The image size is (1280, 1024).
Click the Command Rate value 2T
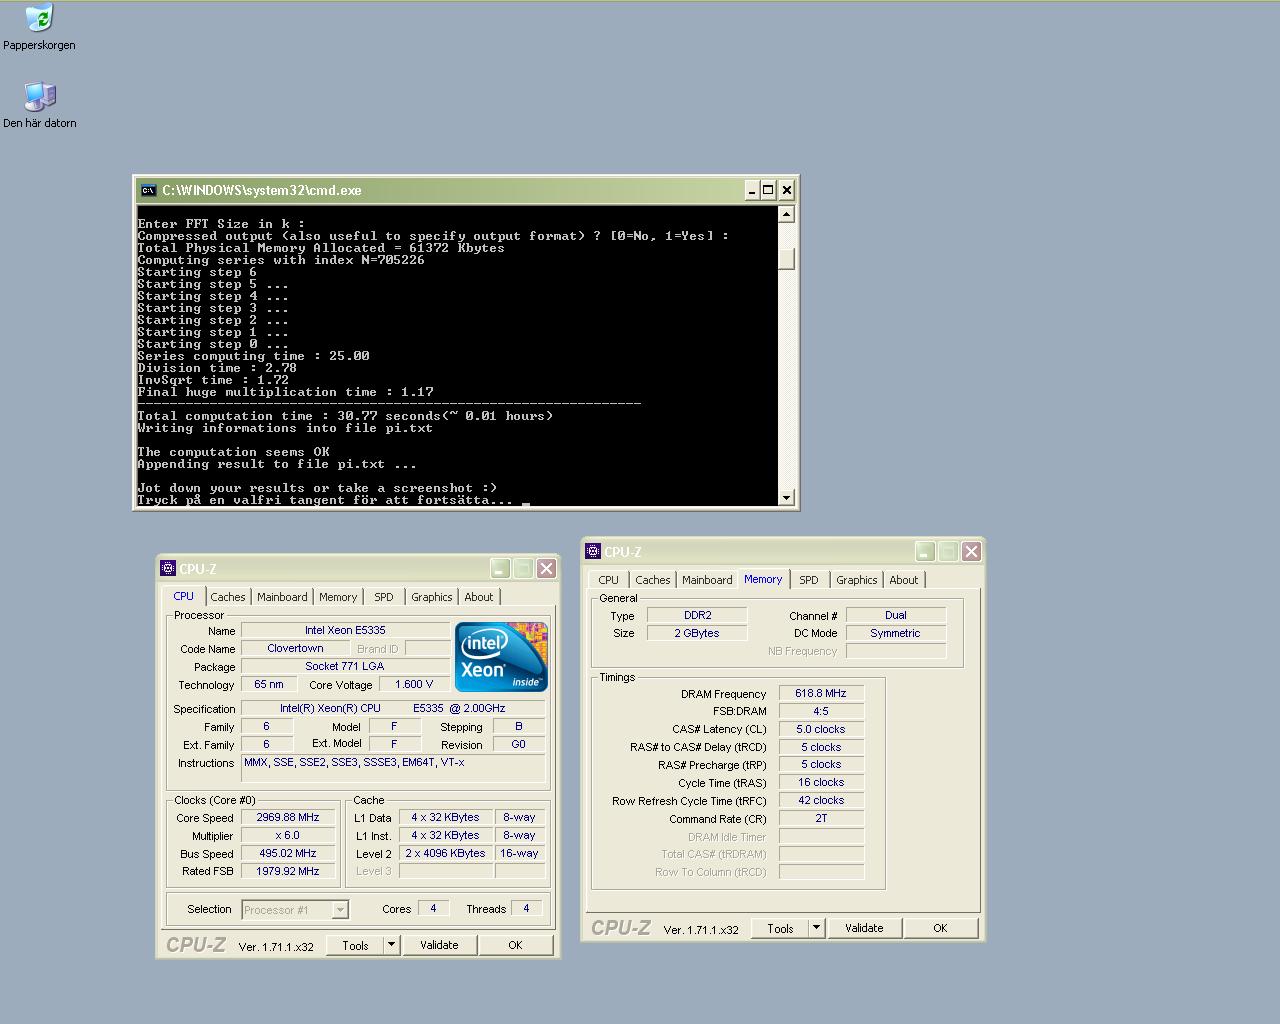point(821,818)
